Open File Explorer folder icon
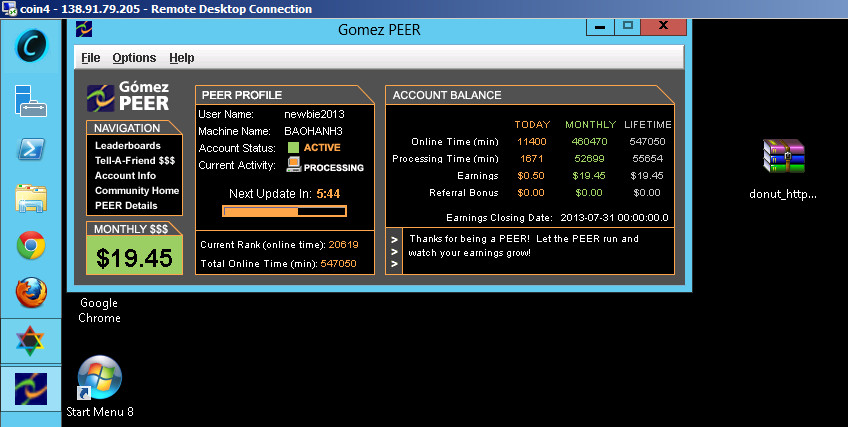 click(31, 198)
